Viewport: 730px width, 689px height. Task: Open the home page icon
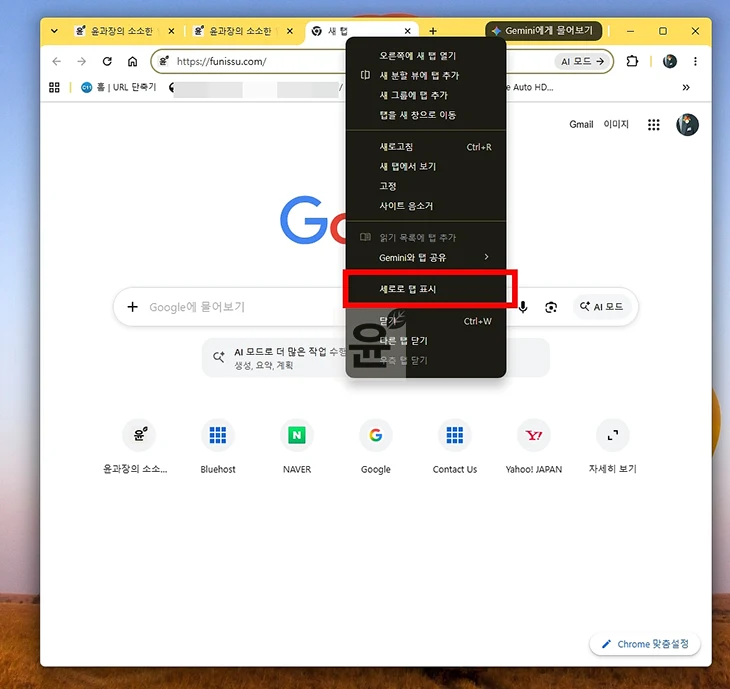133,61
